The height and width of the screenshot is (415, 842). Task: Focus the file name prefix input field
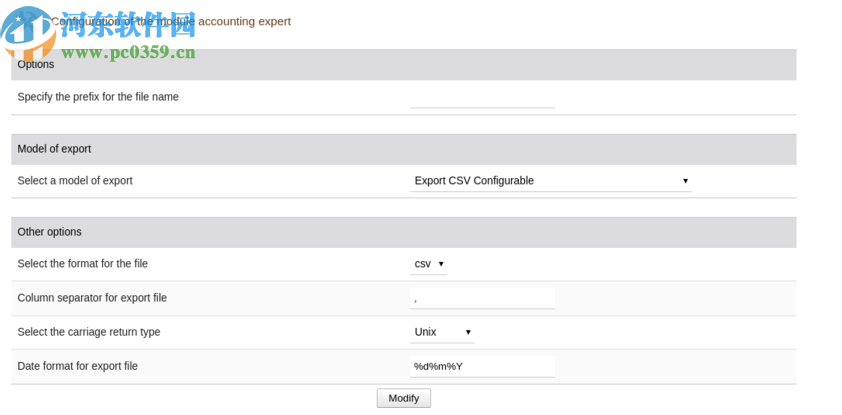tap(482, 97)
